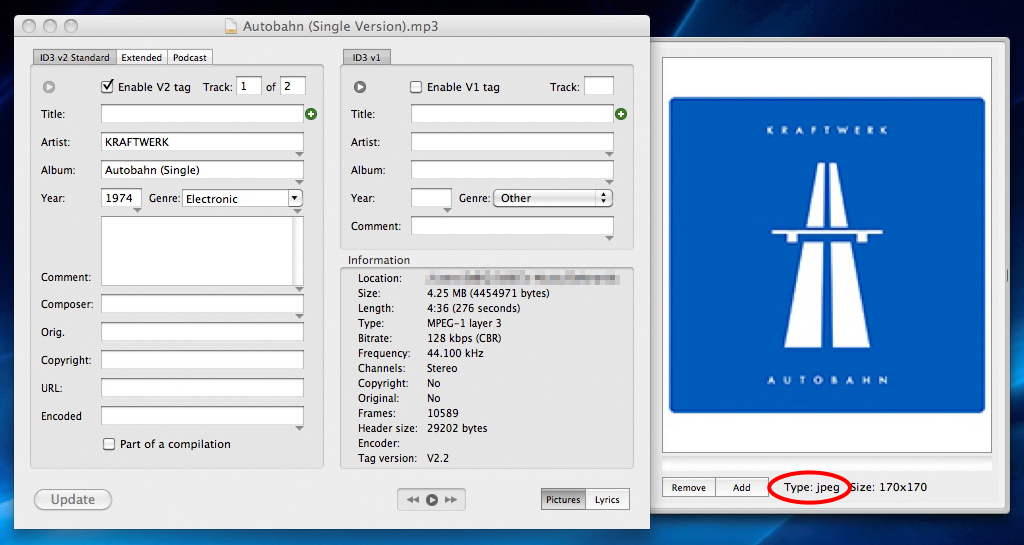Viewport: 1024px width, 545px height.
Task: Click the V1 Comment input field
Action: click(x=513, y=226)
